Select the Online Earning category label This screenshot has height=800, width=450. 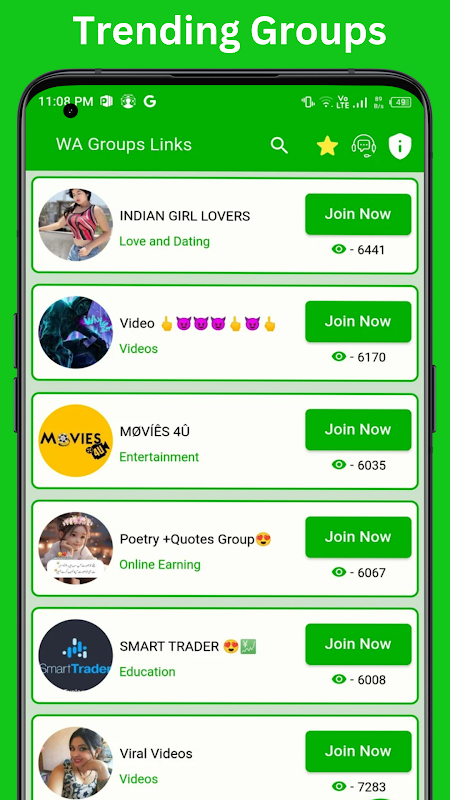(160, 564)
